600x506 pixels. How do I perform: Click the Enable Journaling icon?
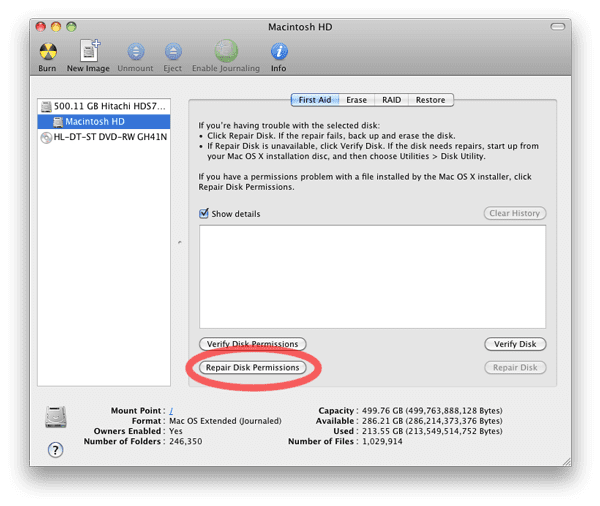click(226, 51)
